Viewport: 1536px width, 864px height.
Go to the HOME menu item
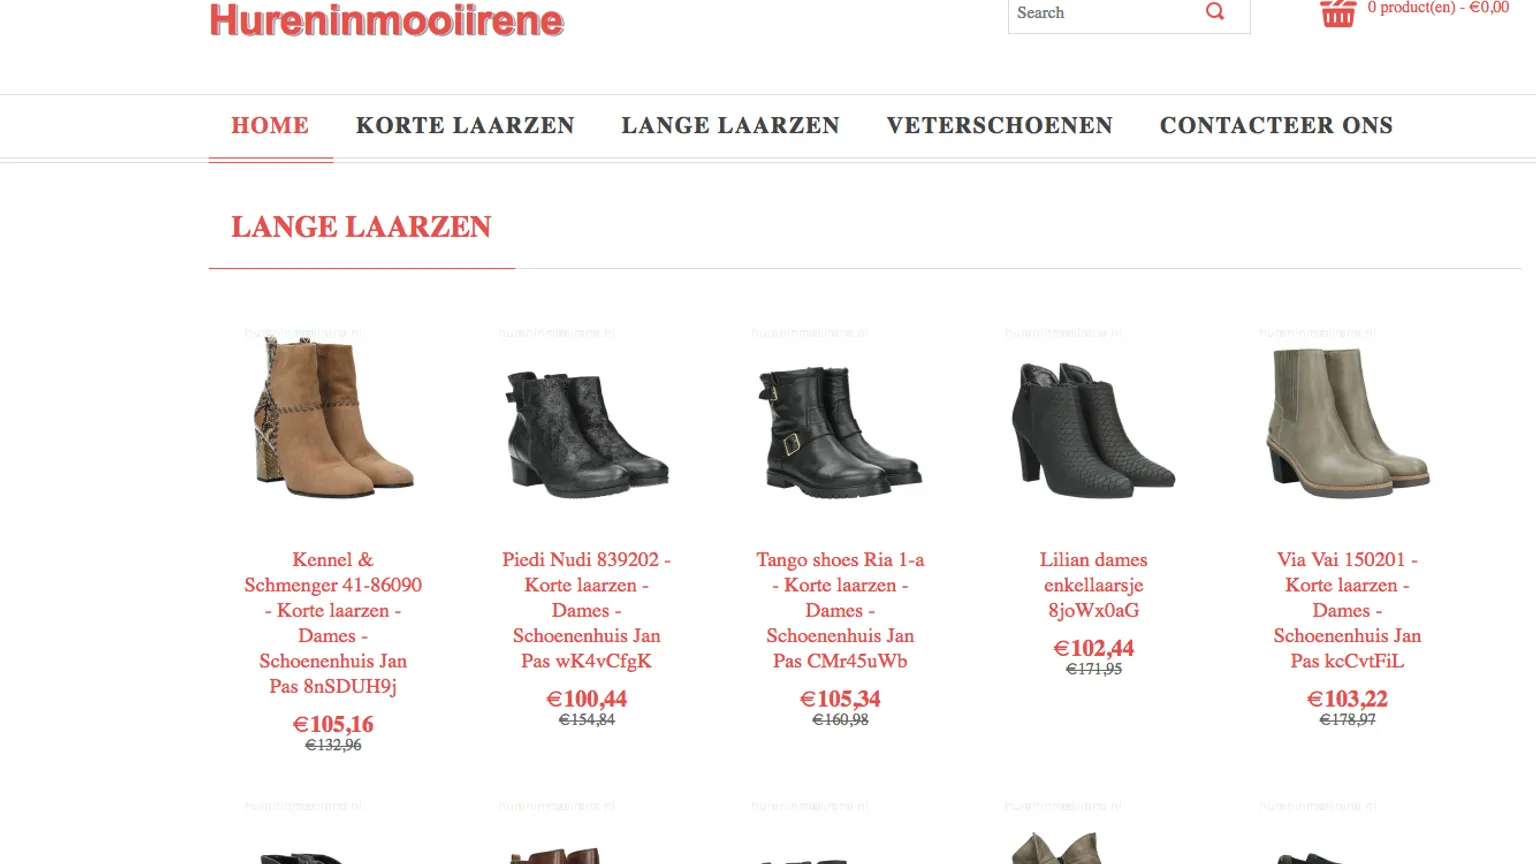pos(270,126)
